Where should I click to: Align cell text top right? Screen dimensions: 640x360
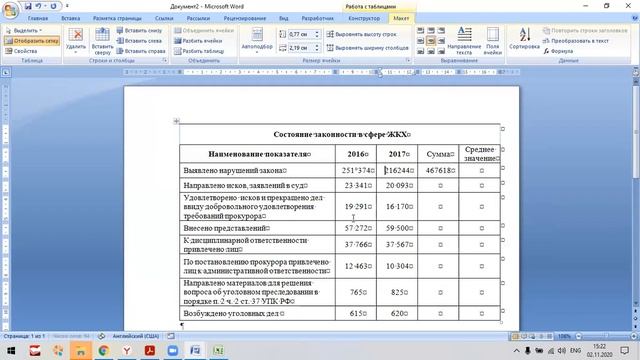(441, 31)
